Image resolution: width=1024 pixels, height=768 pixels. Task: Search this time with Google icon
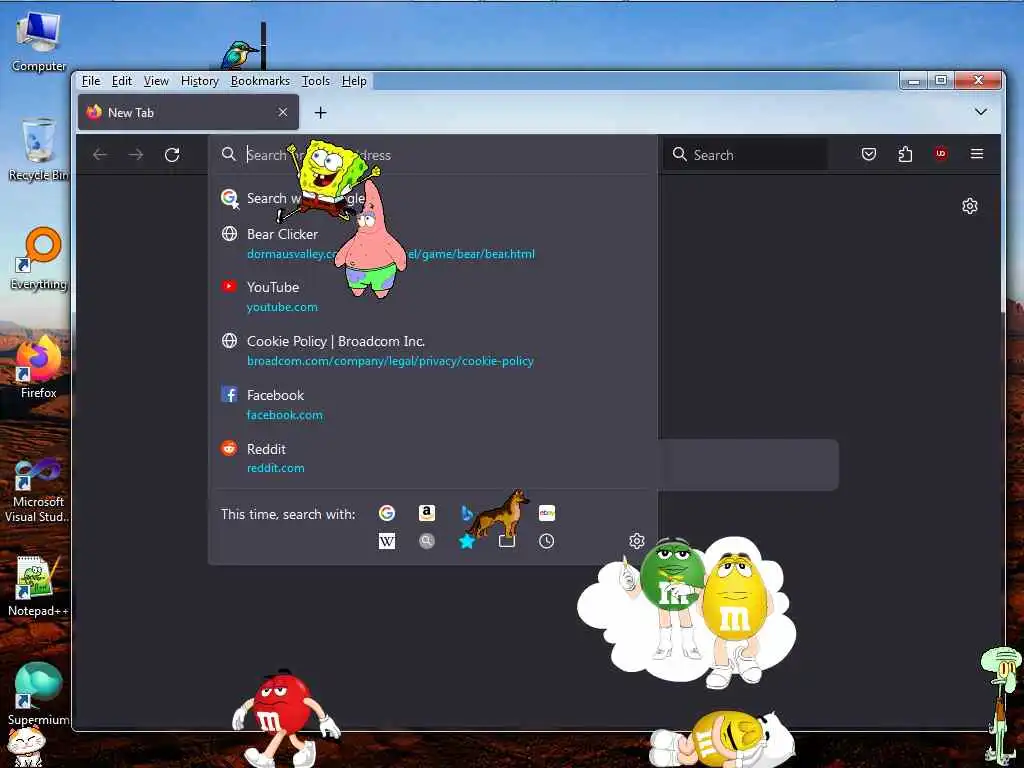point(387,513)
